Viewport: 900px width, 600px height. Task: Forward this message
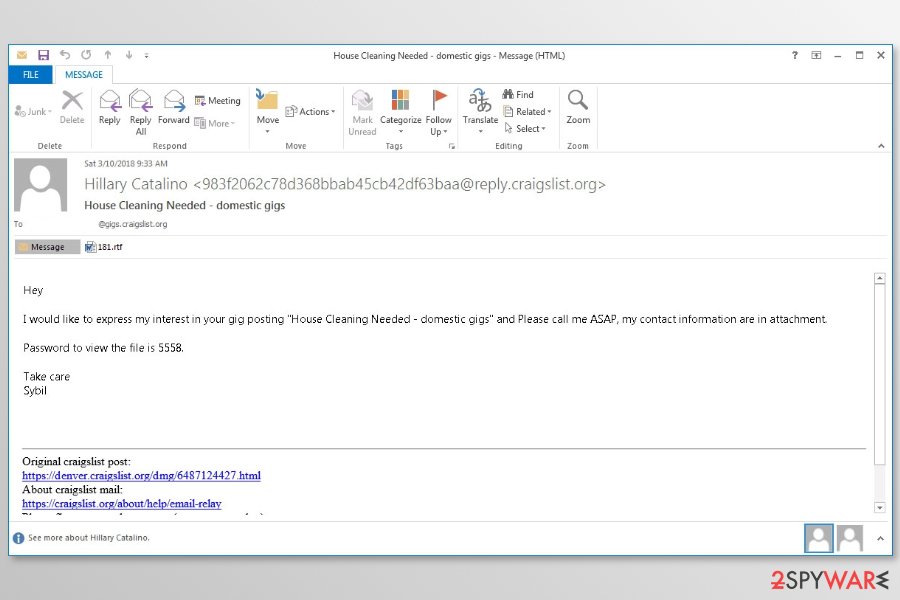[173, 107]
